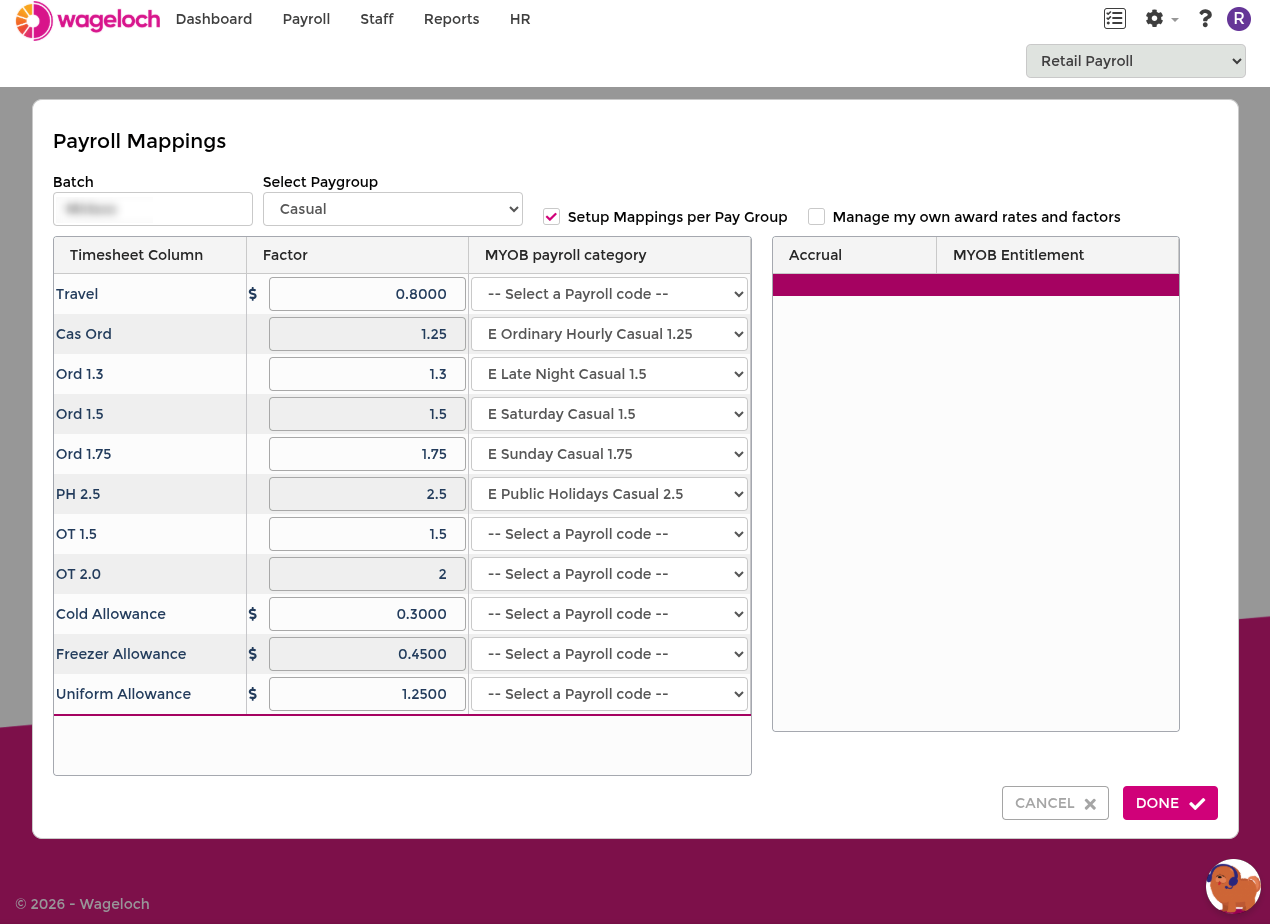The width and height of the screenshot is (1270, 924).
Task: Enable Manage my own award rates
Action: pyautogui.click(x=817, y=217)
